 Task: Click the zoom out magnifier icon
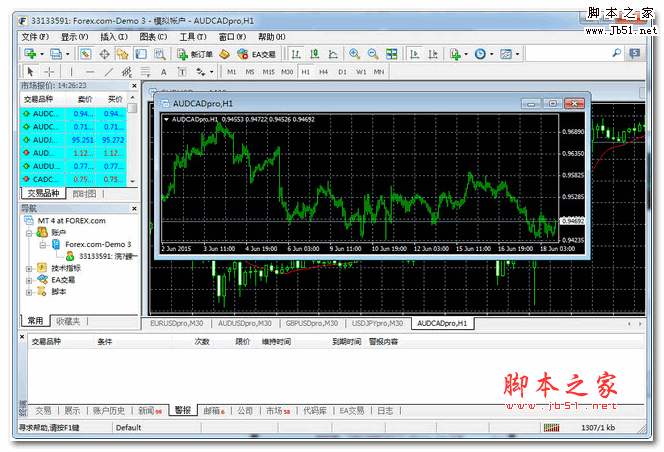coord(373,54)
